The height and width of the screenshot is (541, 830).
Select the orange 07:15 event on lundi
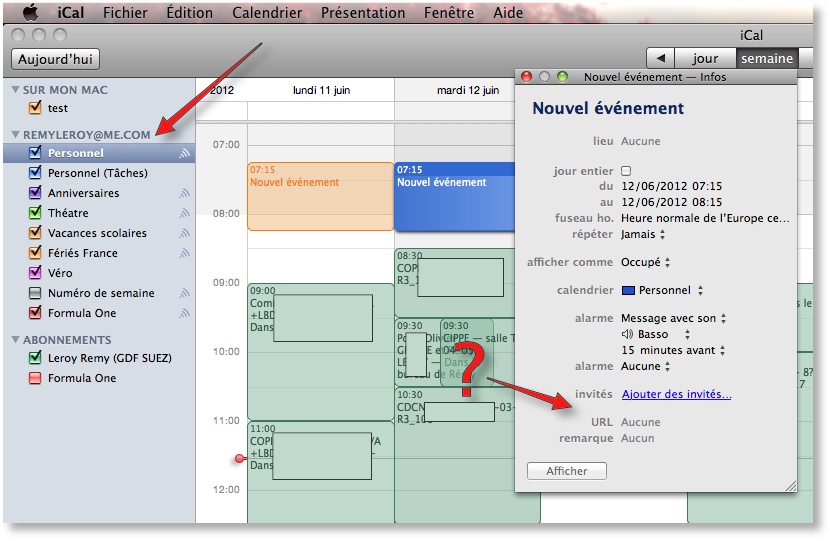[x=320, y=196]
